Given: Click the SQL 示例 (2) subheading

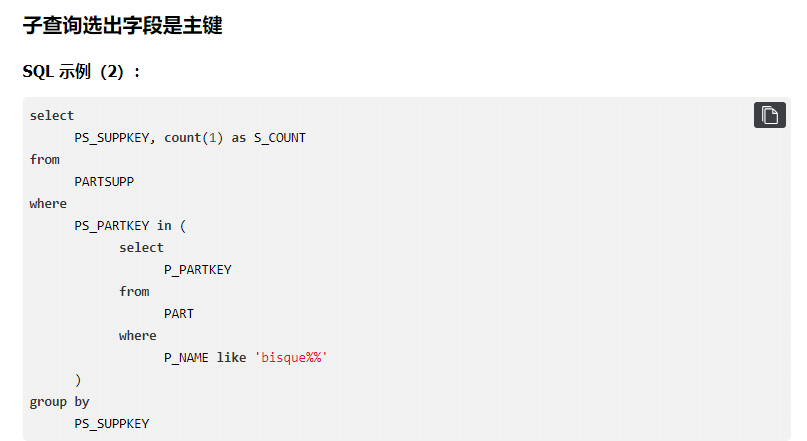Looking at the screenshot, I should pos(82,72).
